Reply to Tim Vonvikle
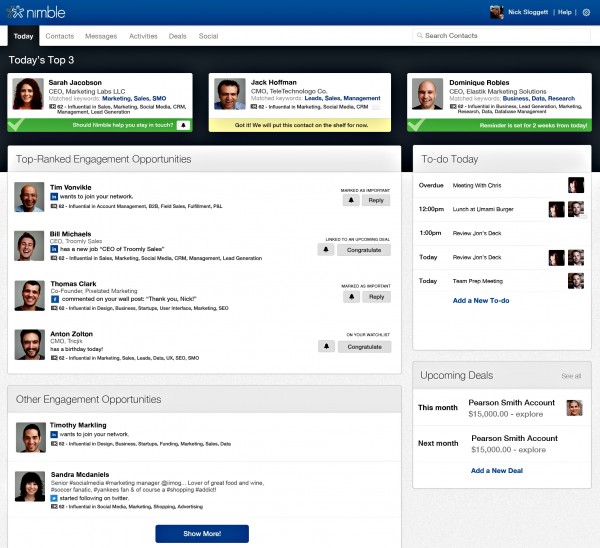This screenshot has height=548, width=600. point(376,200)
